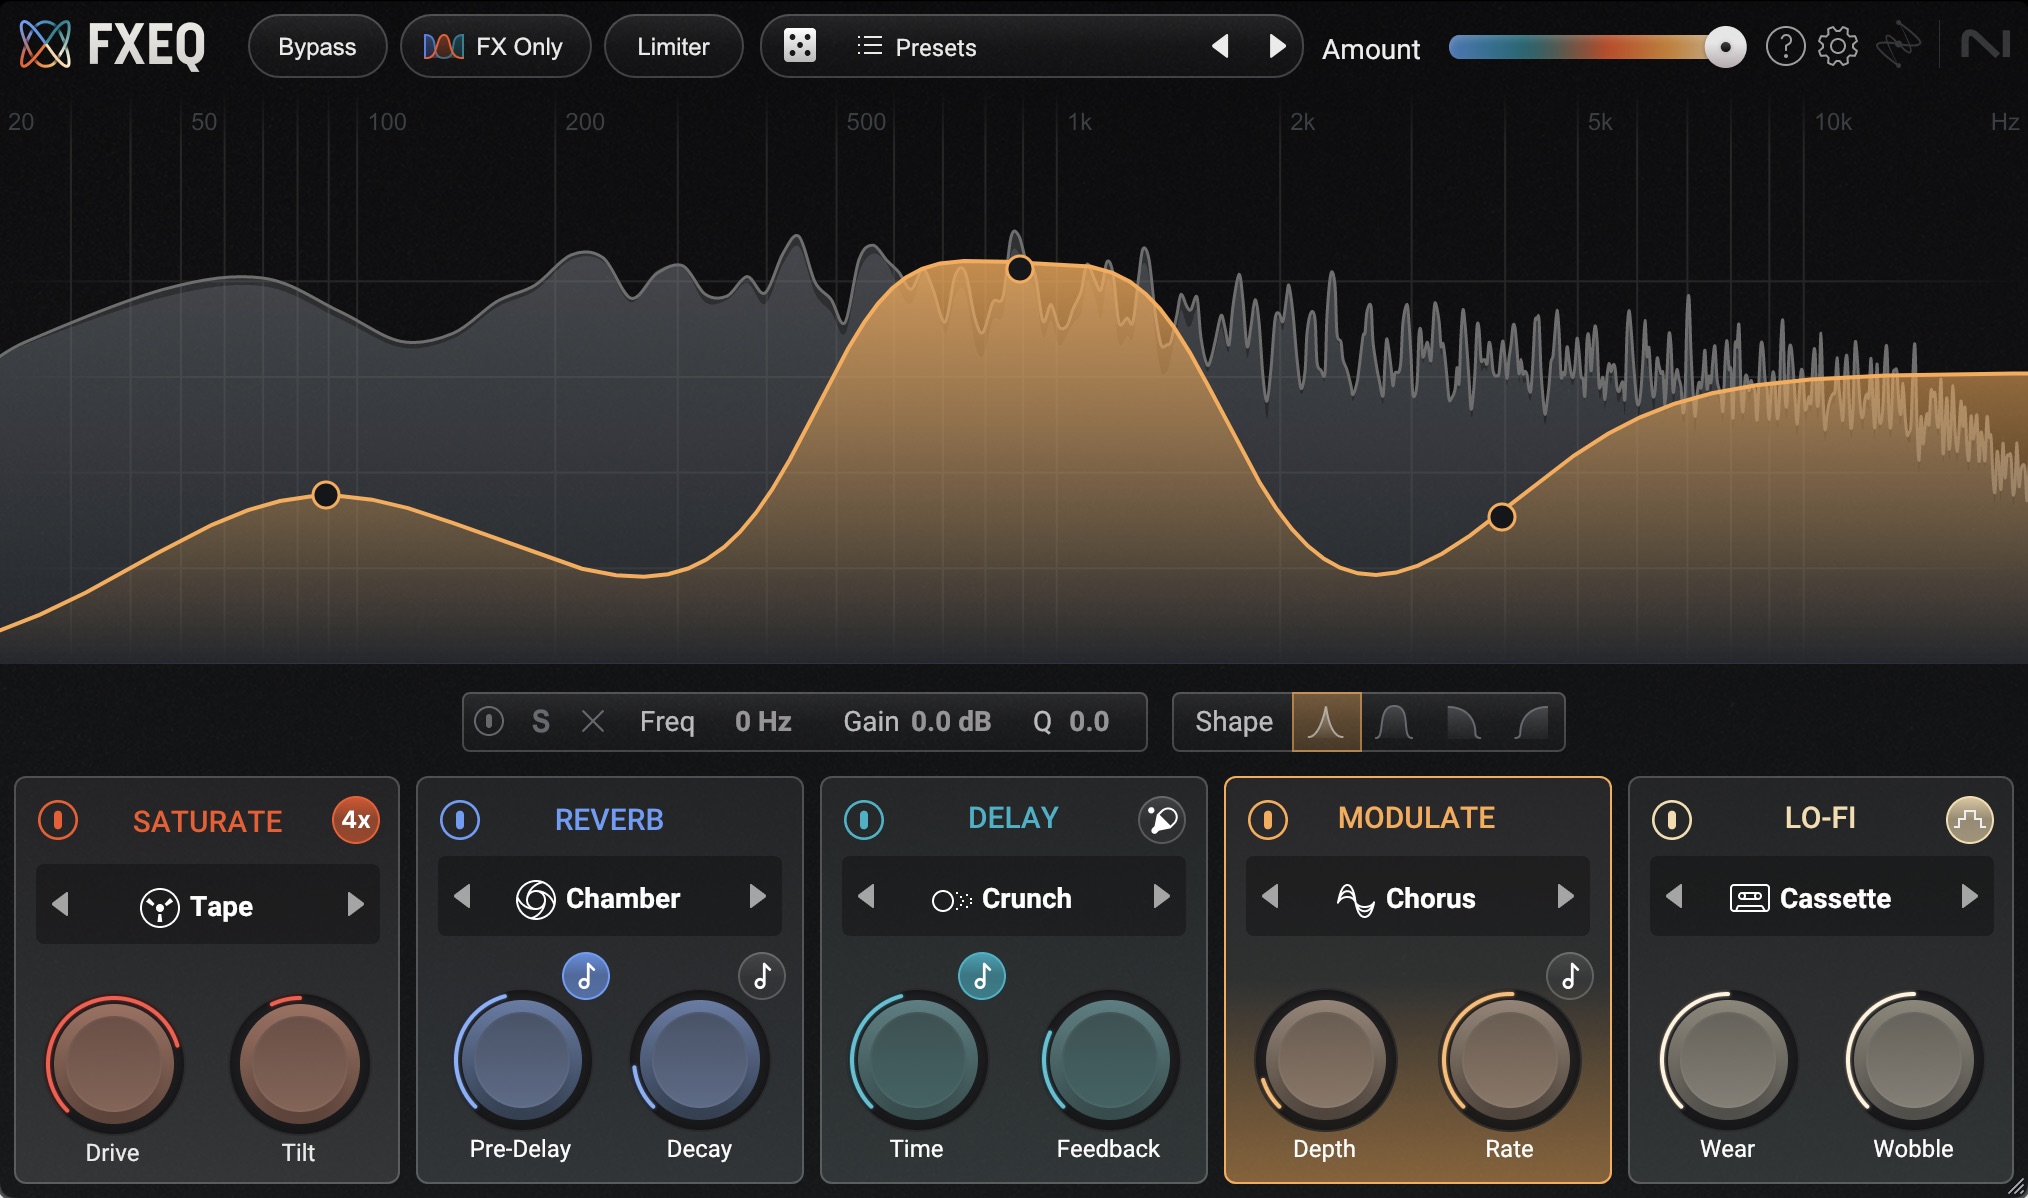
Task: Enable the Bypass button
Action: (317, 46)
